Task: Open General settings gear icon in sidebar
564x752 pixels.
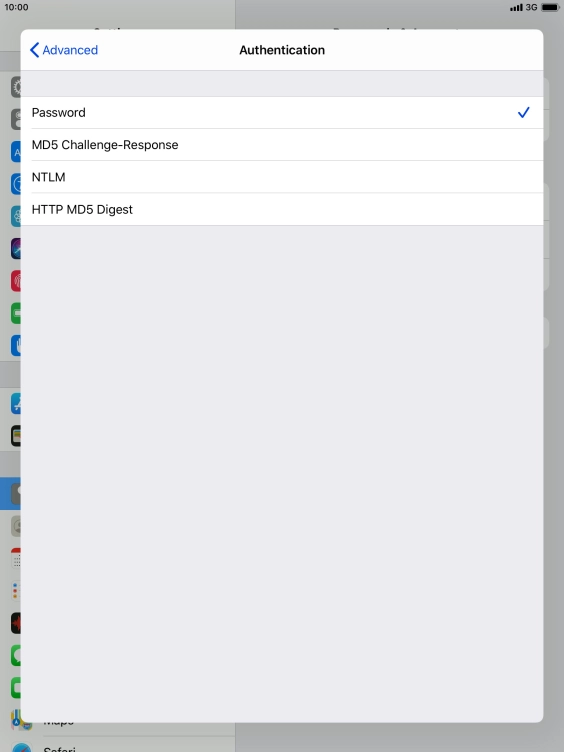Action: 16,87
